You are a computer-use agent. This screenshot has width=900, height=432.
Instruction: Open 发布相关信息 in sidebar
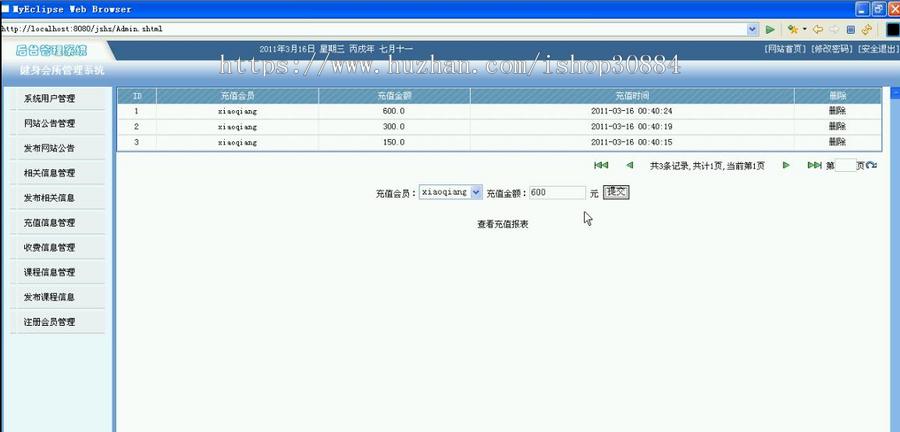pos(49,198)
